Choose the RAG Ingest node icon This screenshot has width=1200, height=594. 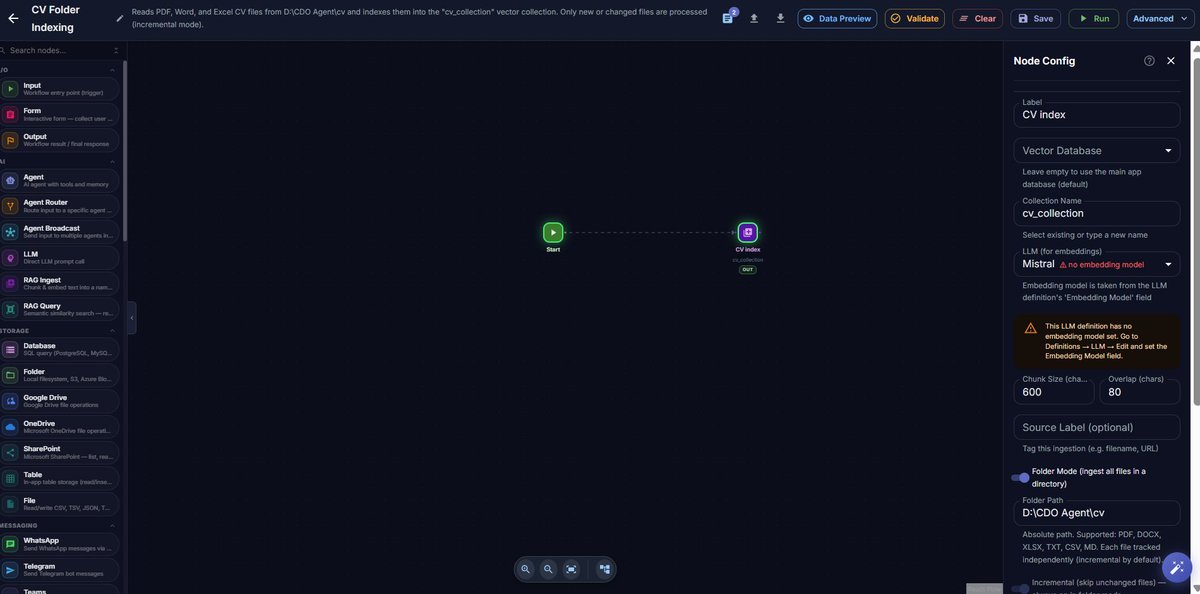[10, 284]
